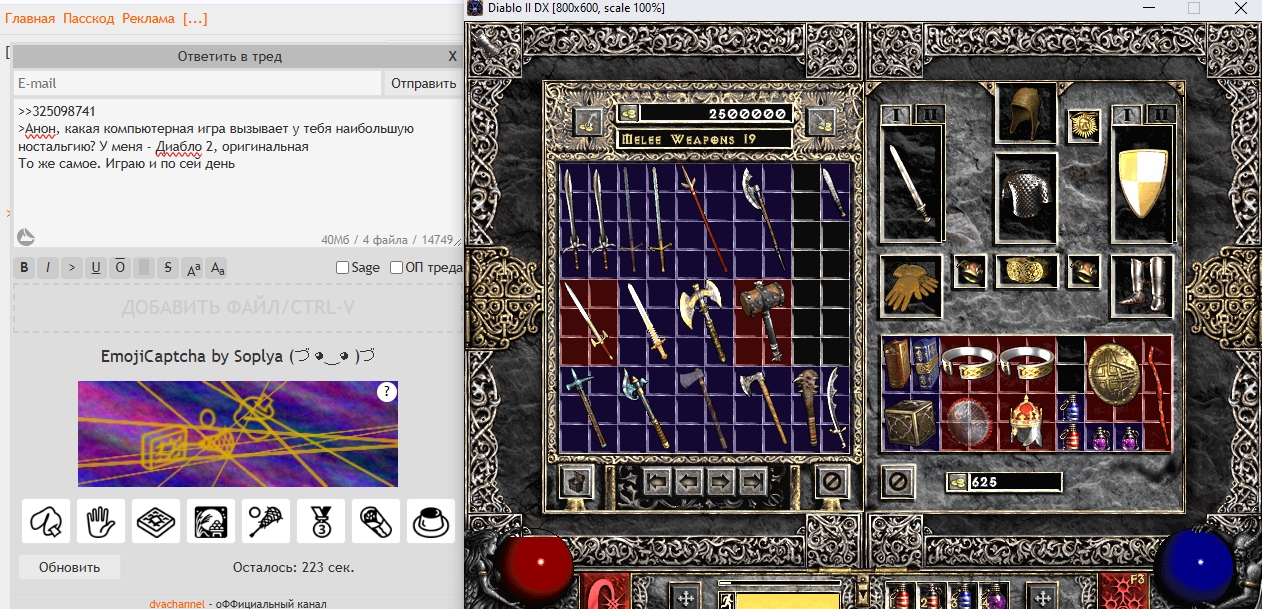The image size is (1262, 609).
Task: Click the Отправить button
Action: click(x=424, y=83)
